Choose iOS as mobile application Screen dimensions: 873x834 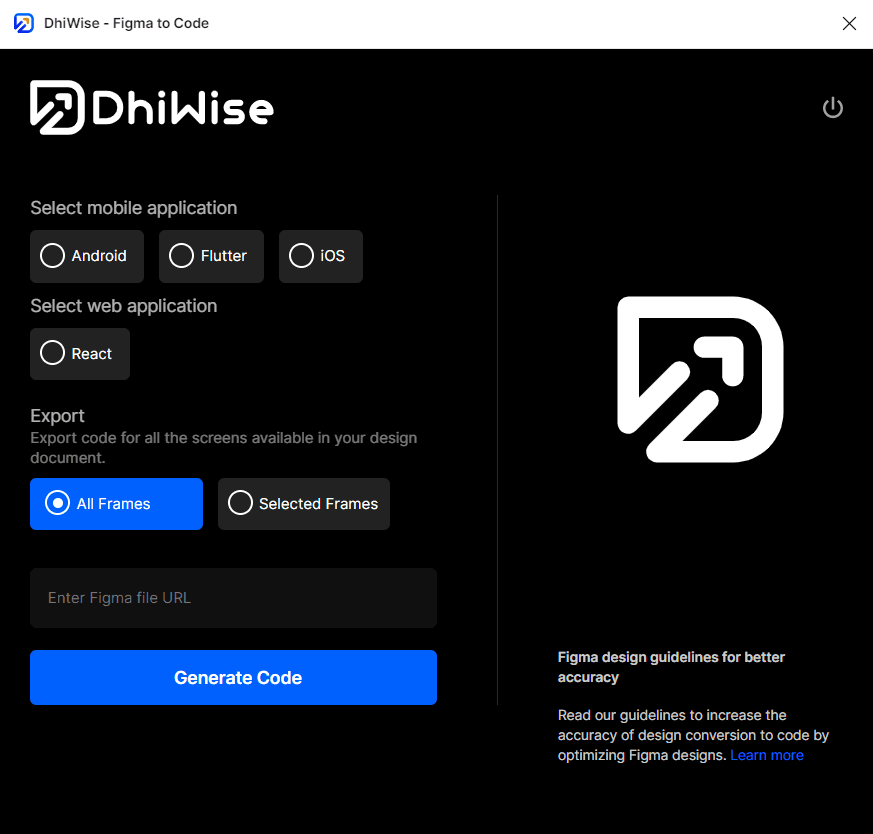pyautogui.click(x=321, y=256)
